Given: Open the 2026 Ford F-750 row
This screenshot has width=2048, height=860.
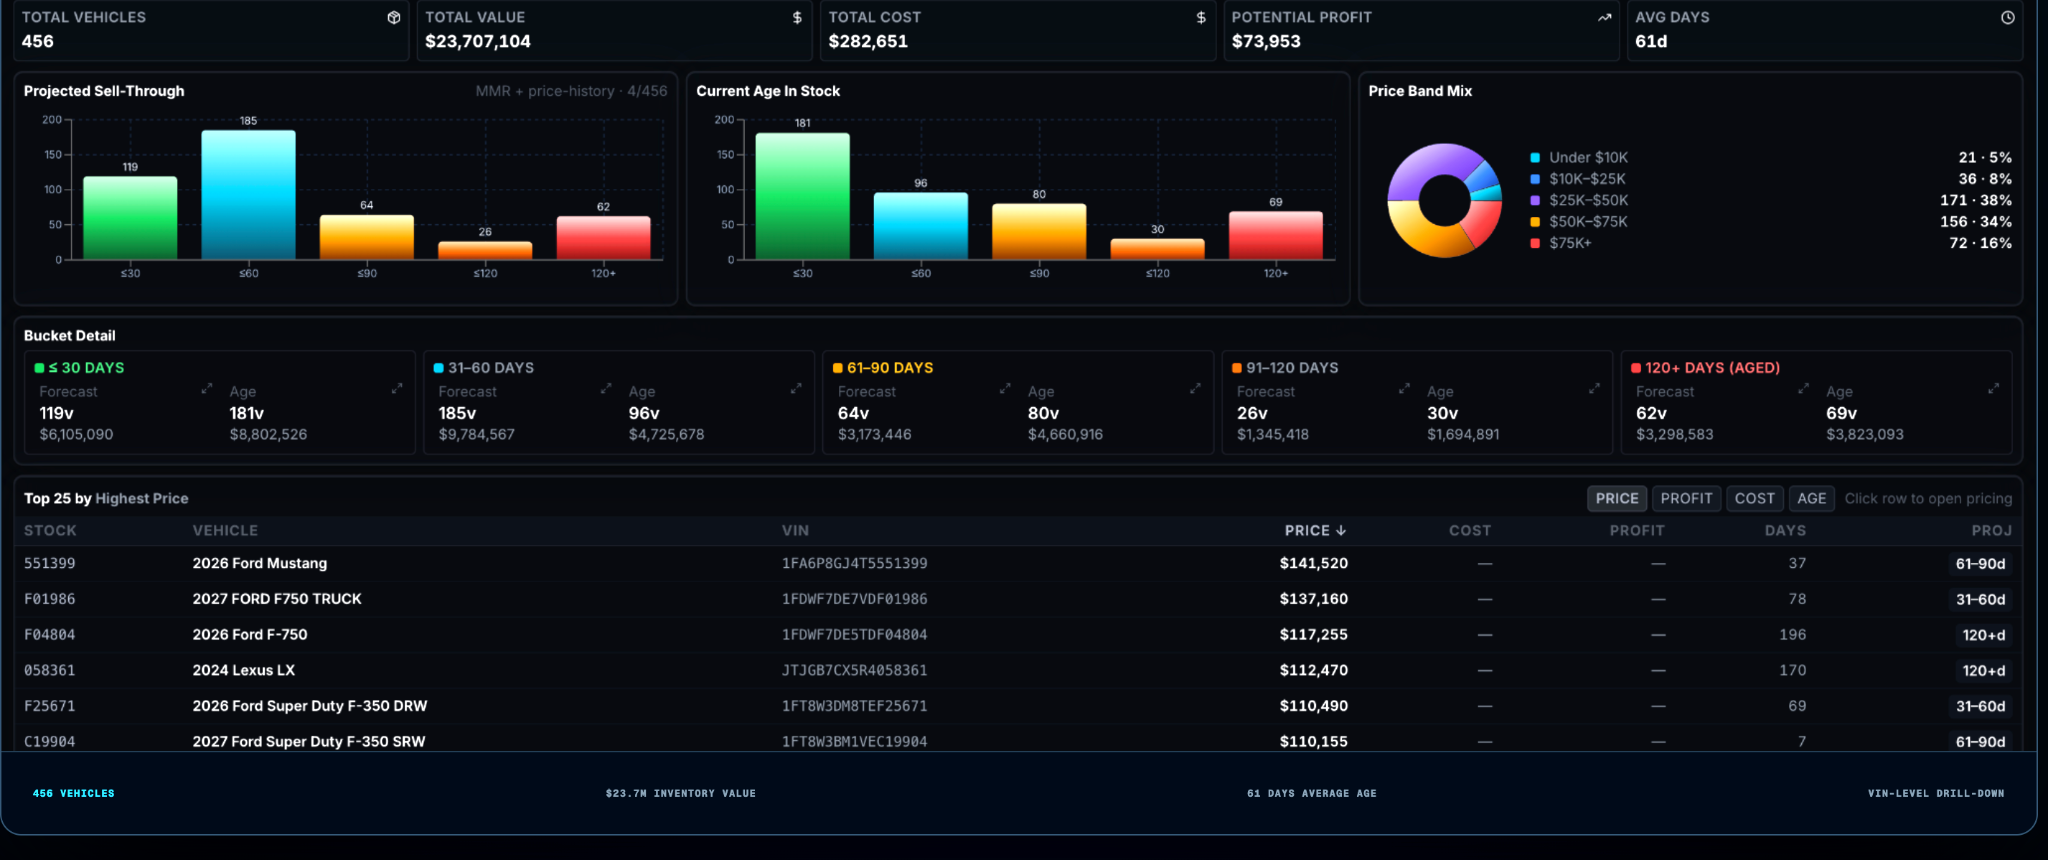Looking at the screenshot, I should click(x=1018, y=635).
